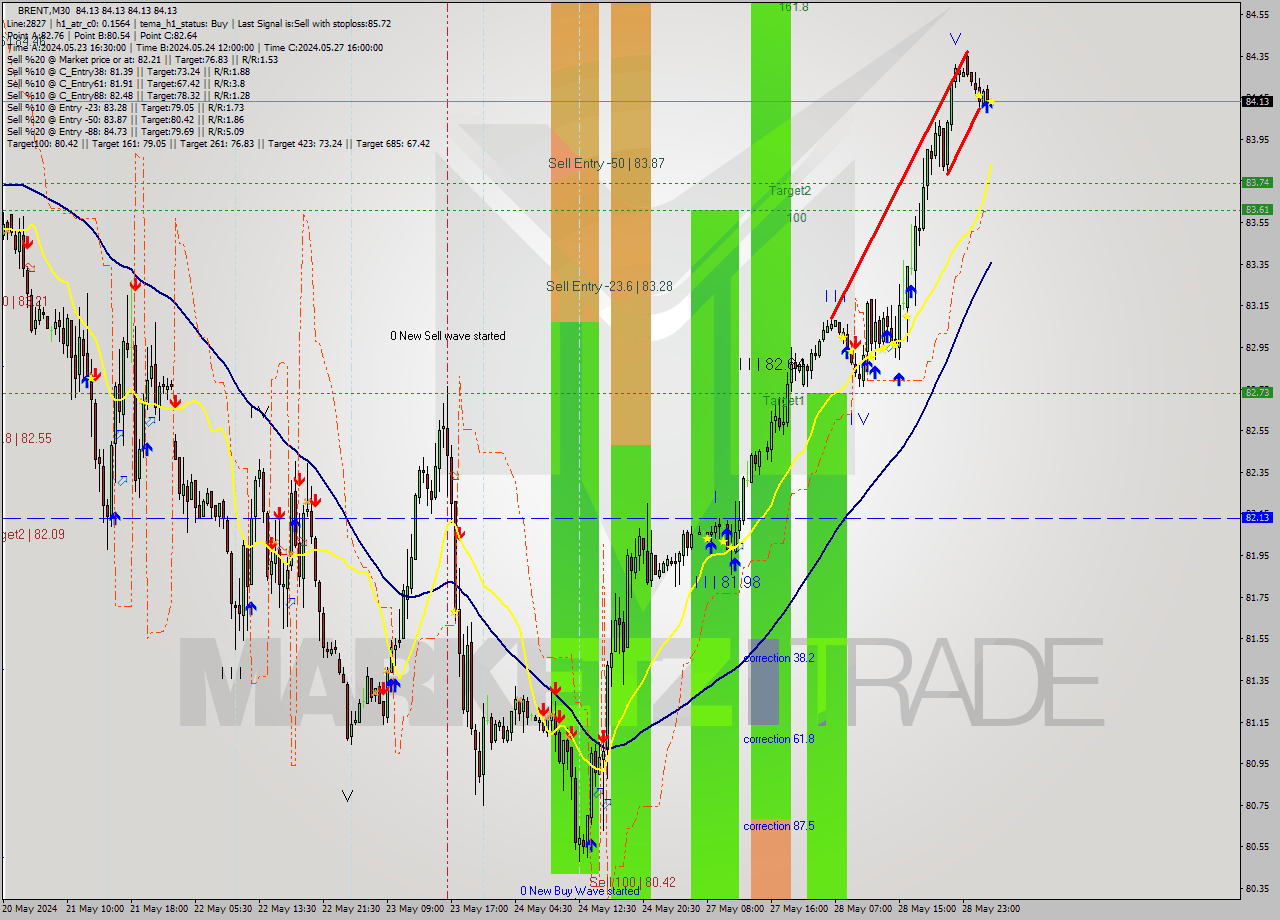Click the 'Target100: 80.42' targets line
1280x920 pixels.
(x=218, y=143)
